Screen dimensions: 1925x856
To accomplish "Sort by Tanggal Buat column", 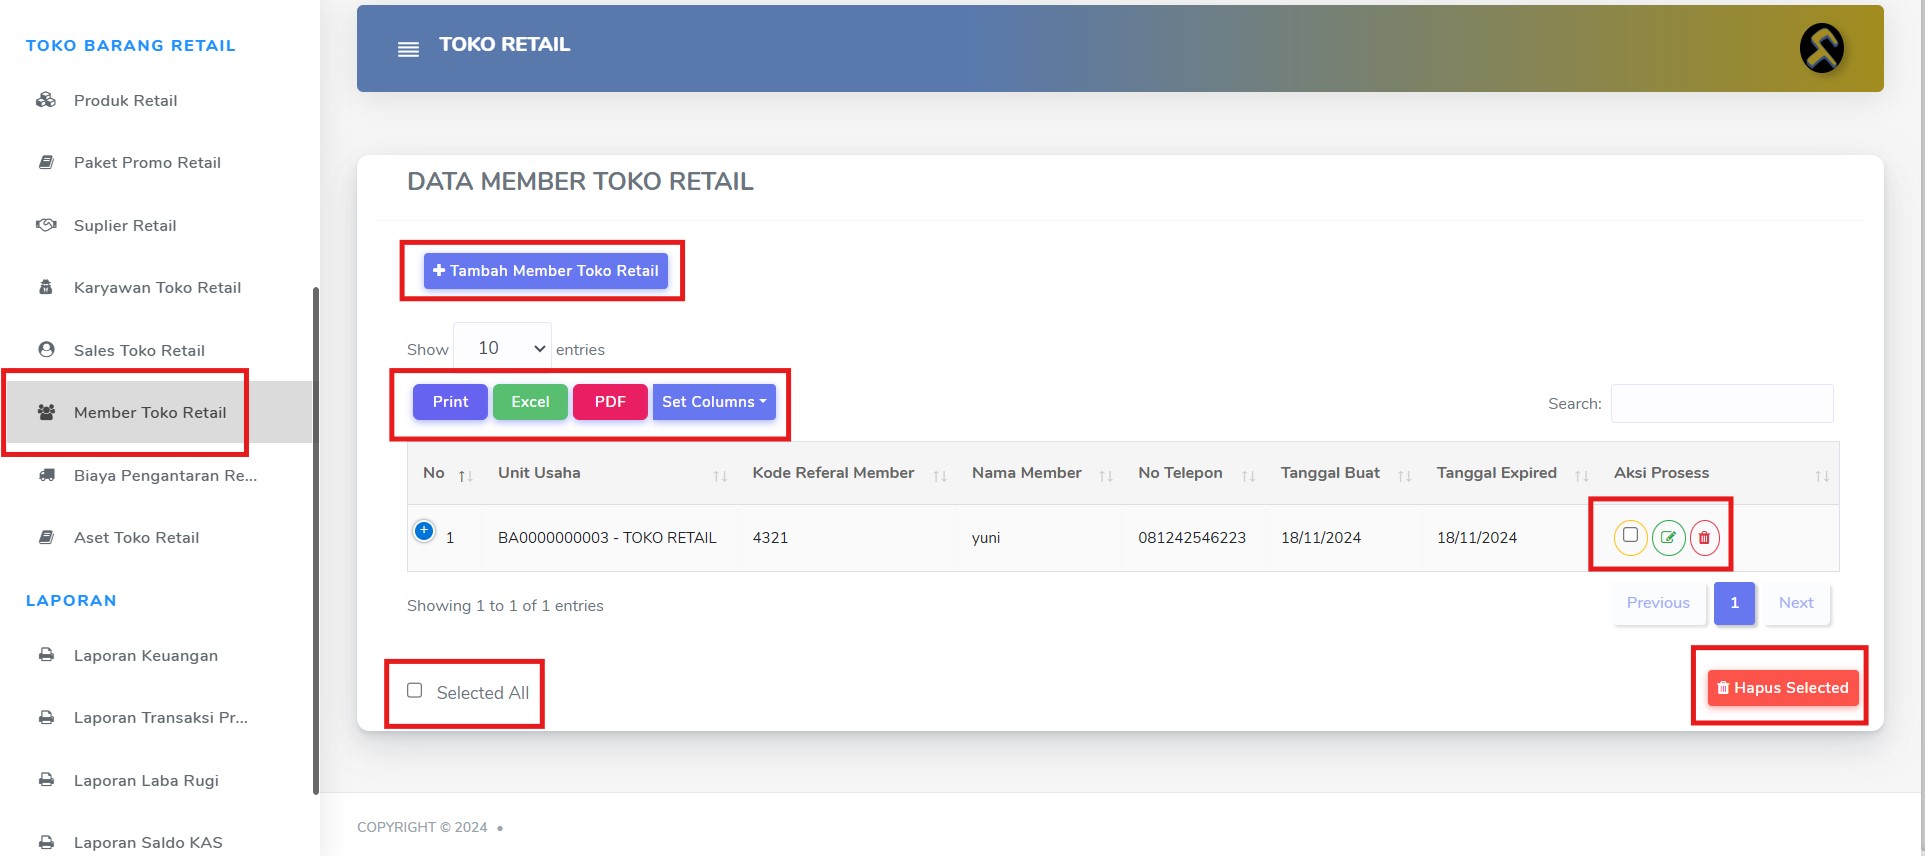I will (1404, 476).
